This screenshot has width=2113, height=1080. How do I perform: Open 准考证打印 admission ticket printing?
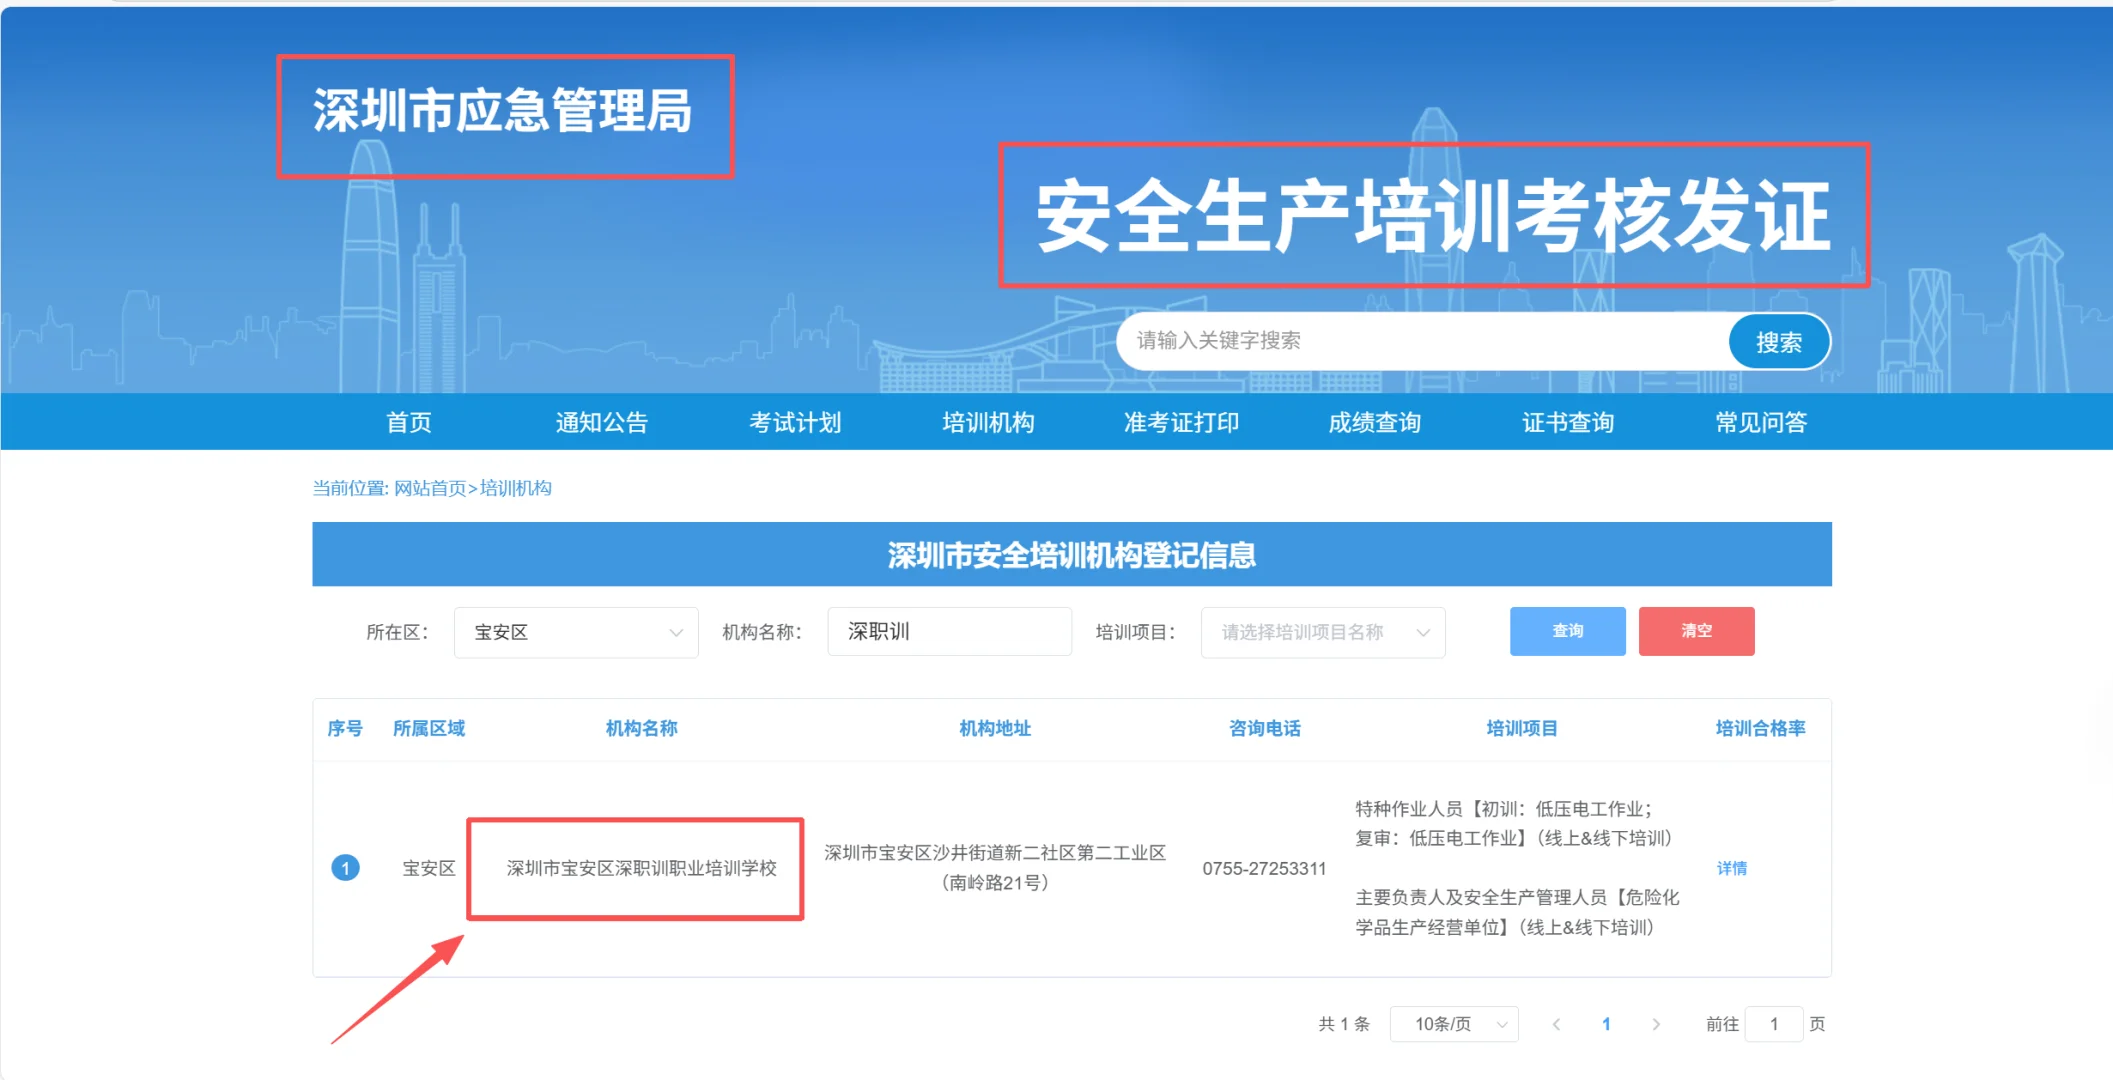(1180, 421)
